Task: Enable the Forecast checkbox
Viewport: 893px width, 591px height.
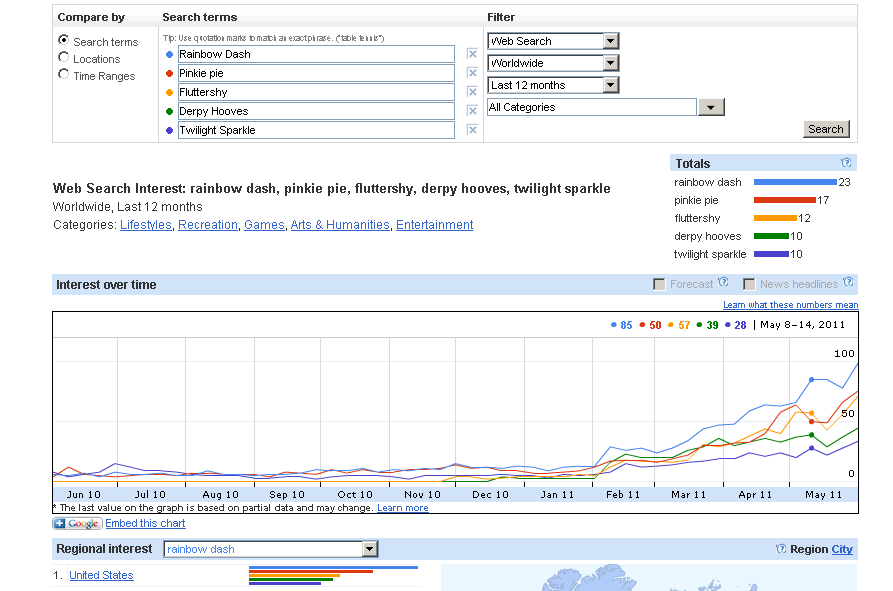Action: (x=659, y=284)
